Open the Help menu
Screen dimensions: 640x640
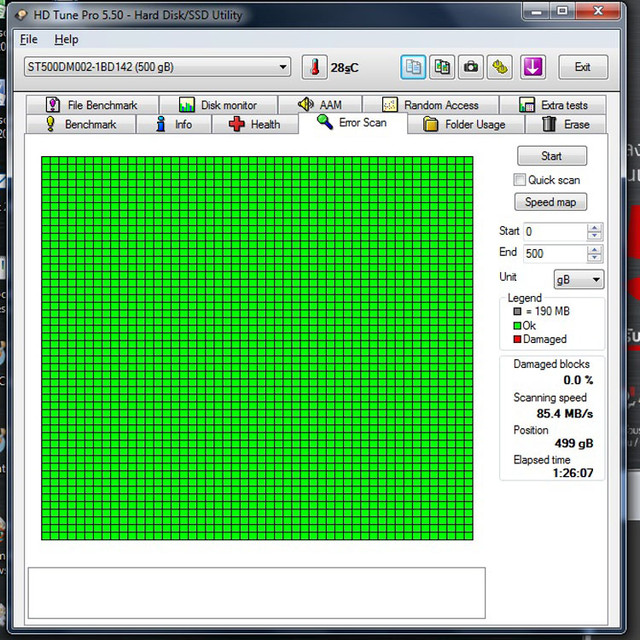(66, 40)
